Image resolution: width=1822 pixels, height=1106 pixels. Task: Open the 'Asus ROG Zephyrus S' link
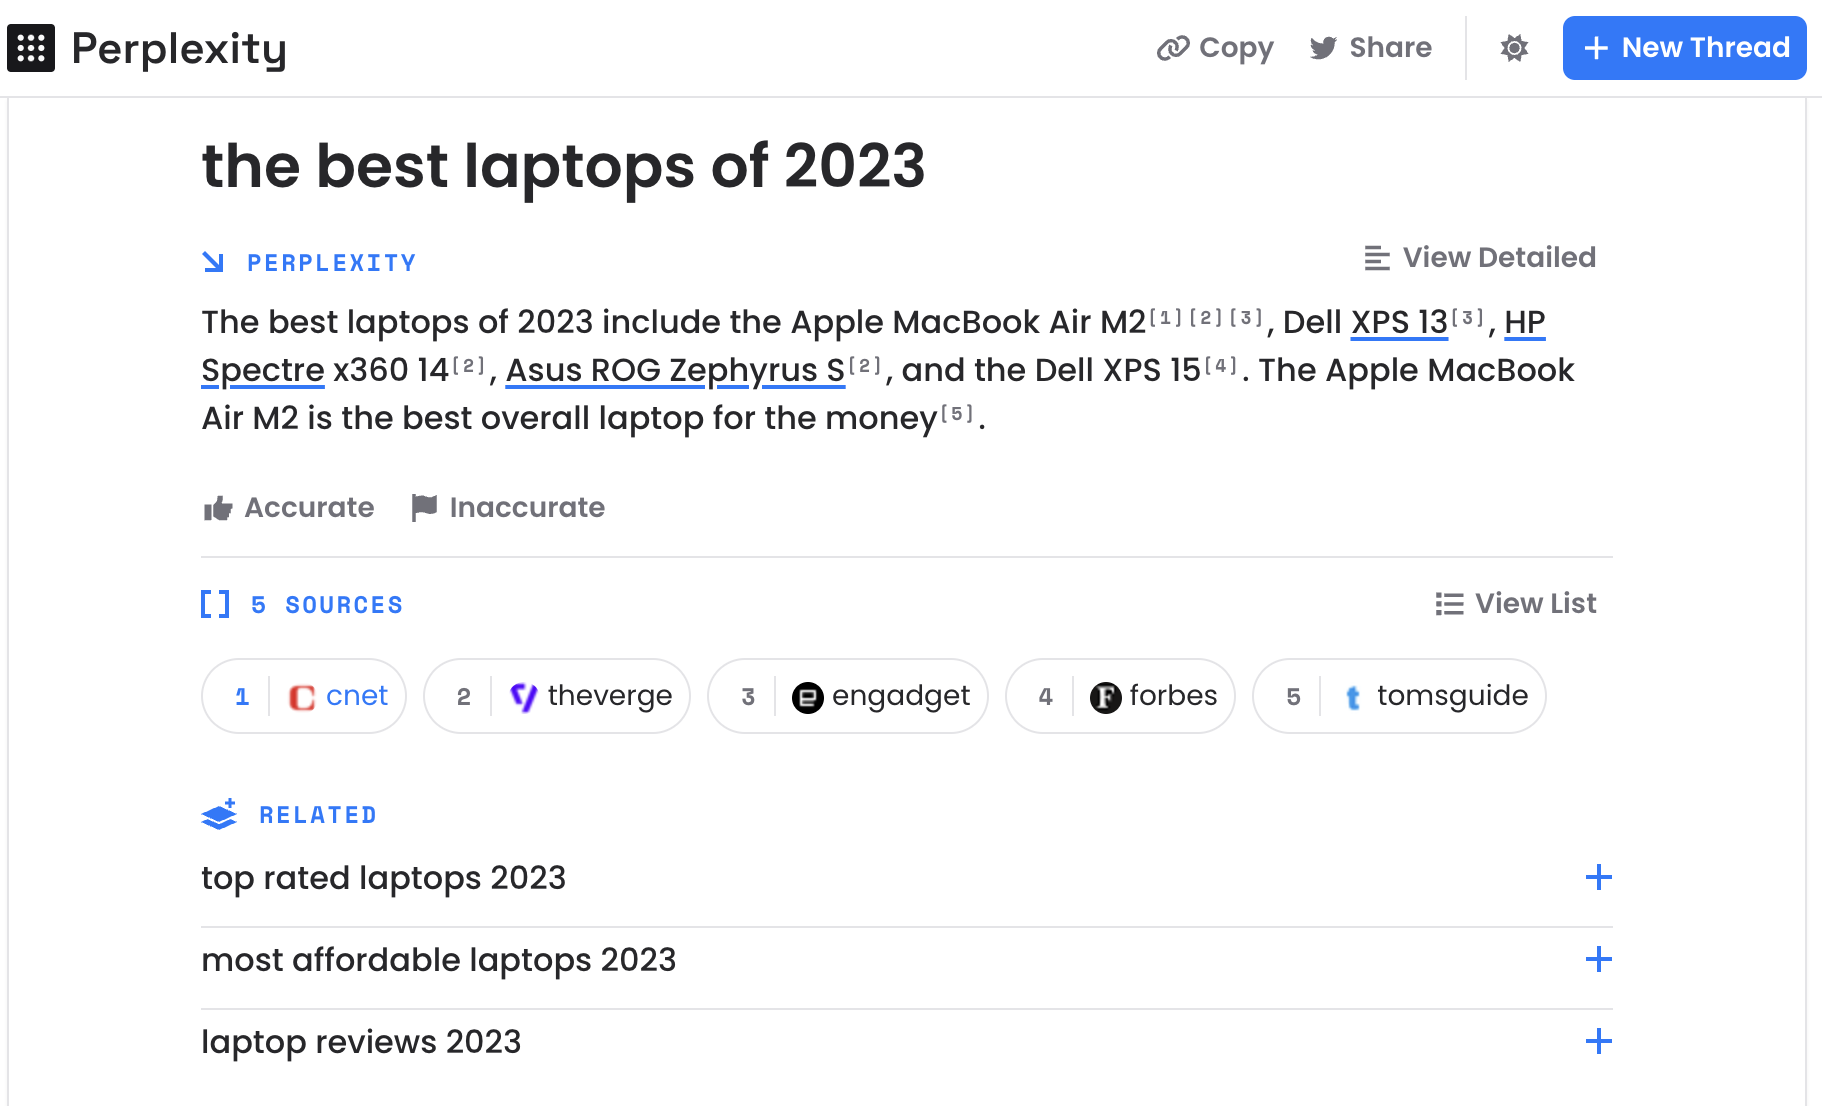675,370
